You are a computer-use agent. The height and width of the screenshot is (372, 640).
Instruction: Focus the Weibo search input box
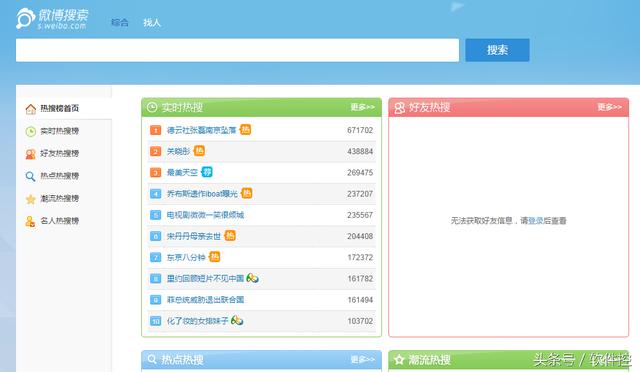click(x=237, y=50)
